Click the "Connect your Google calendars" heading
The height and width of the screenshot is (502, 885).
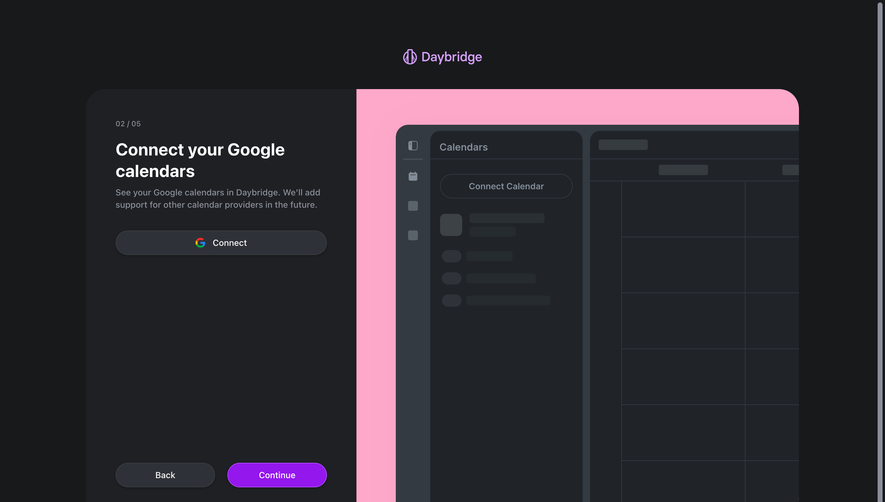tap(200, 160)
